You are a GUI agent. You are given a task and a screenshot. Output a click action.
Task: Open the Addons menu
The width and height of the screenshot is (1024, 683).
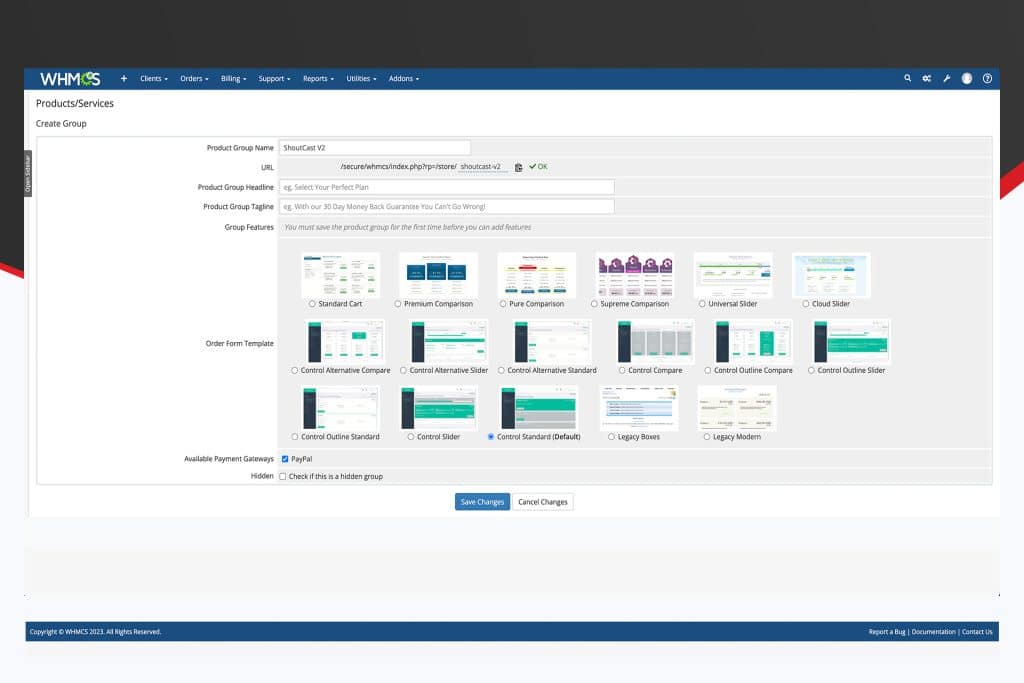pyautogui.click(x=404, y=78)
